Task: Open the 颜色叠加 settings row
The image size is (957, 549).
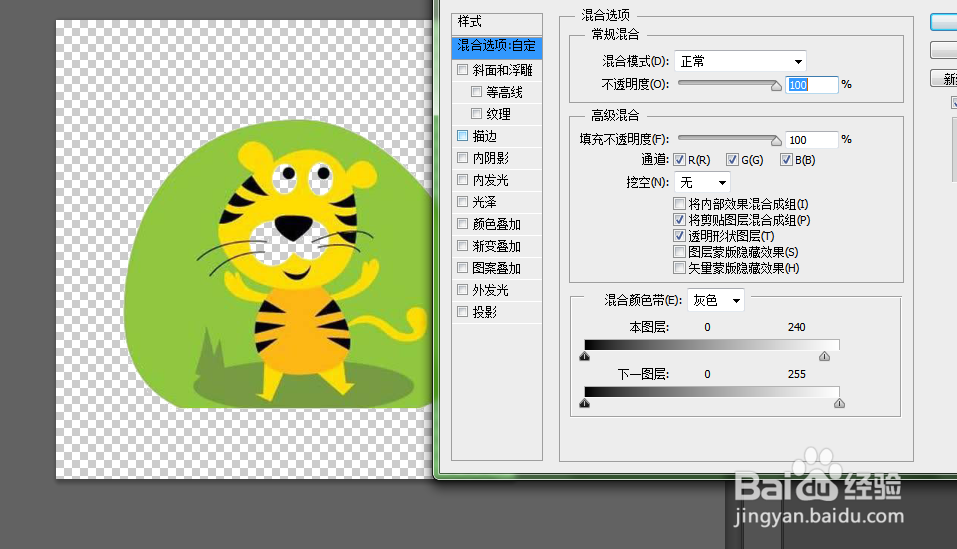Action: (496, 224)
